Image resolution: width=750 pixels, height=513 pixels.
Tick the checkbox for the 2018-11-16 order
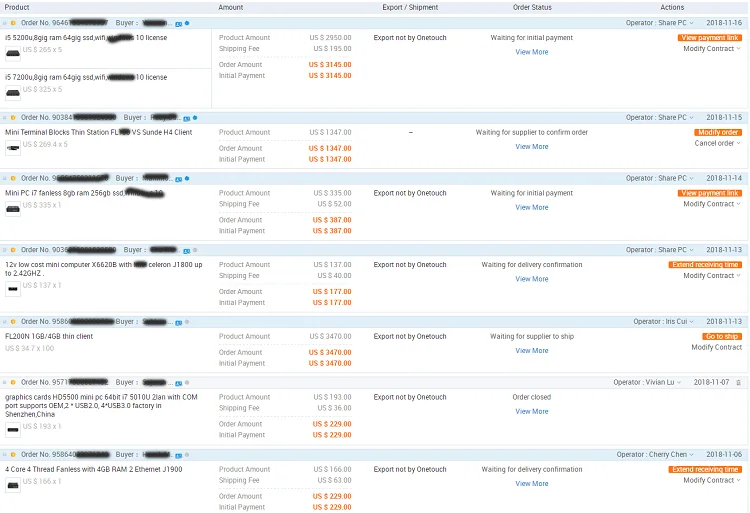5,22
